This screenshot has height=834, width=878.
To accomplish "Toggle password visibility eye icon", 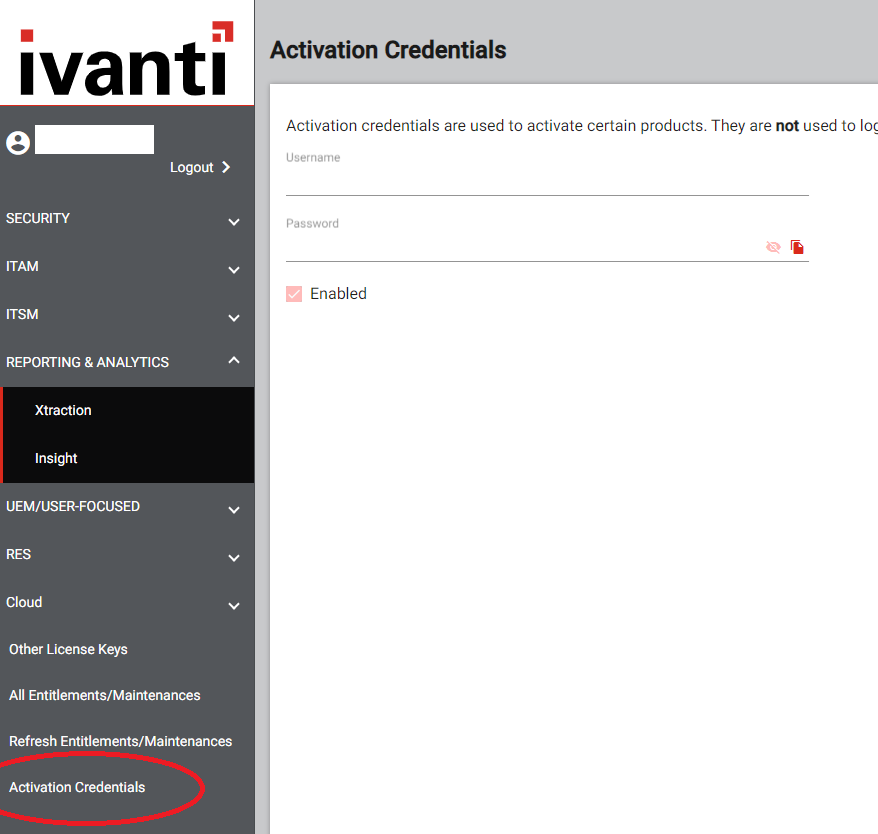I will [773, 247].
